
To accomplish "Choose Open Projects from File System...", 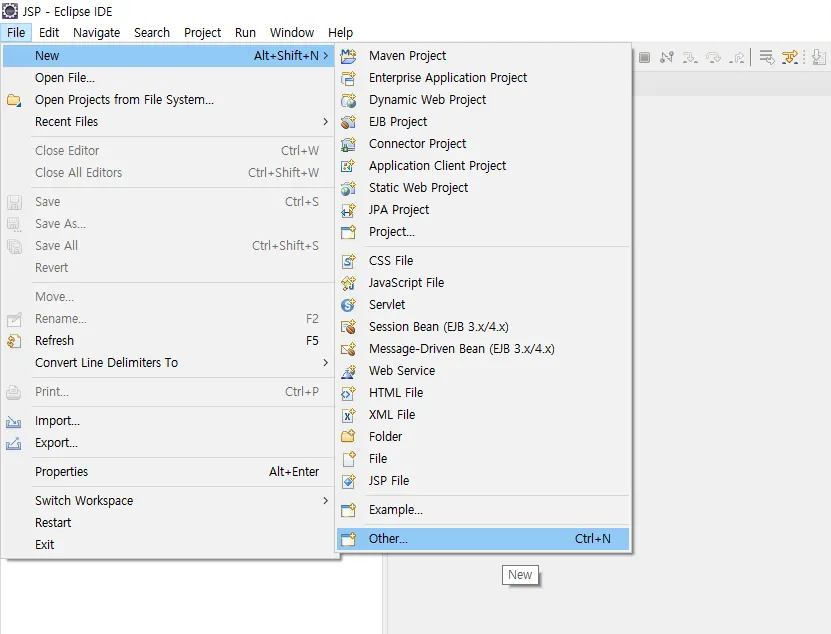I will 169,100.
